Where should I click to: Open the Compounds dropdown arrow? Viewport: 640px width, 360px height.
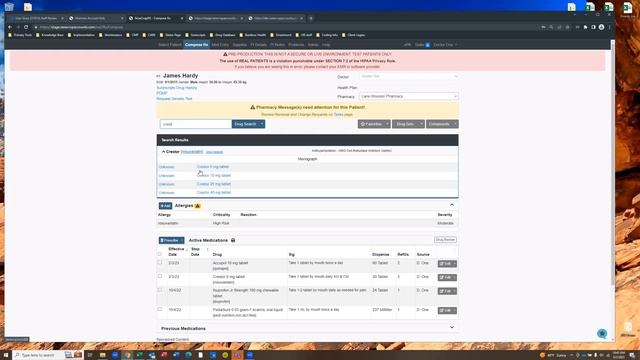(455, 124)
